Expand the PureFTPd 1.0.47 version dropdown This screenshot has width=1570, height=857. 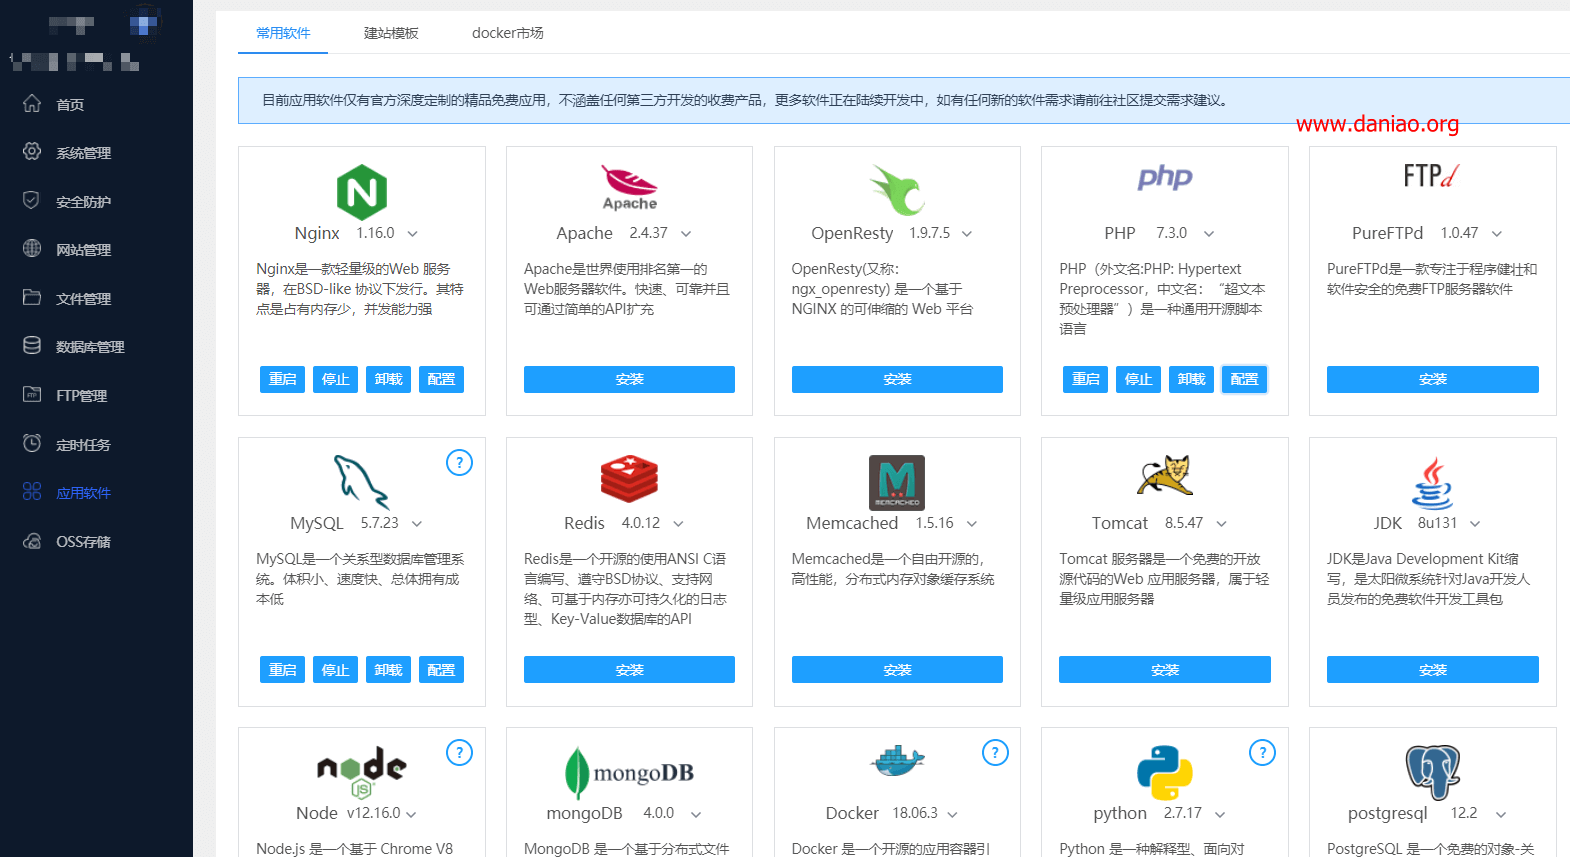(1497, 234)
